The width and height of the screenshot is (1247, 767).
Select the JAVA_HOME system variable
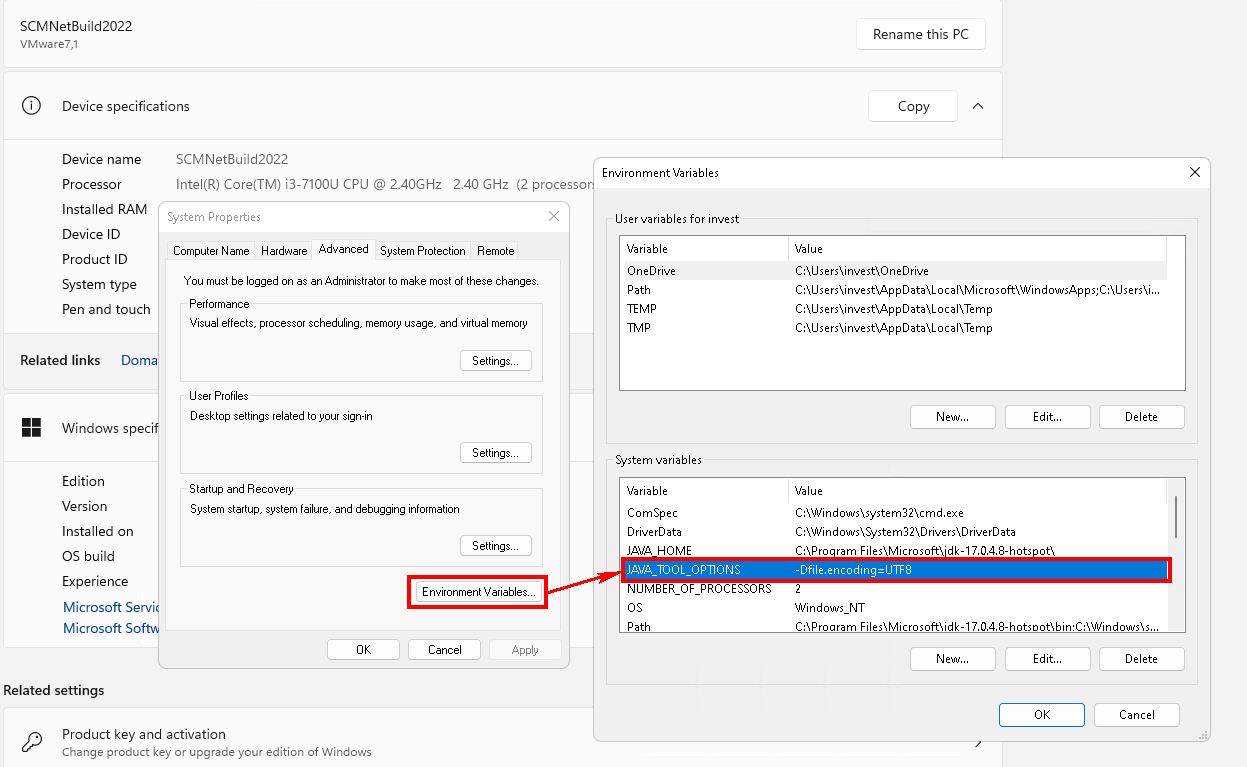pyautogui.click(x=703, y=550)
